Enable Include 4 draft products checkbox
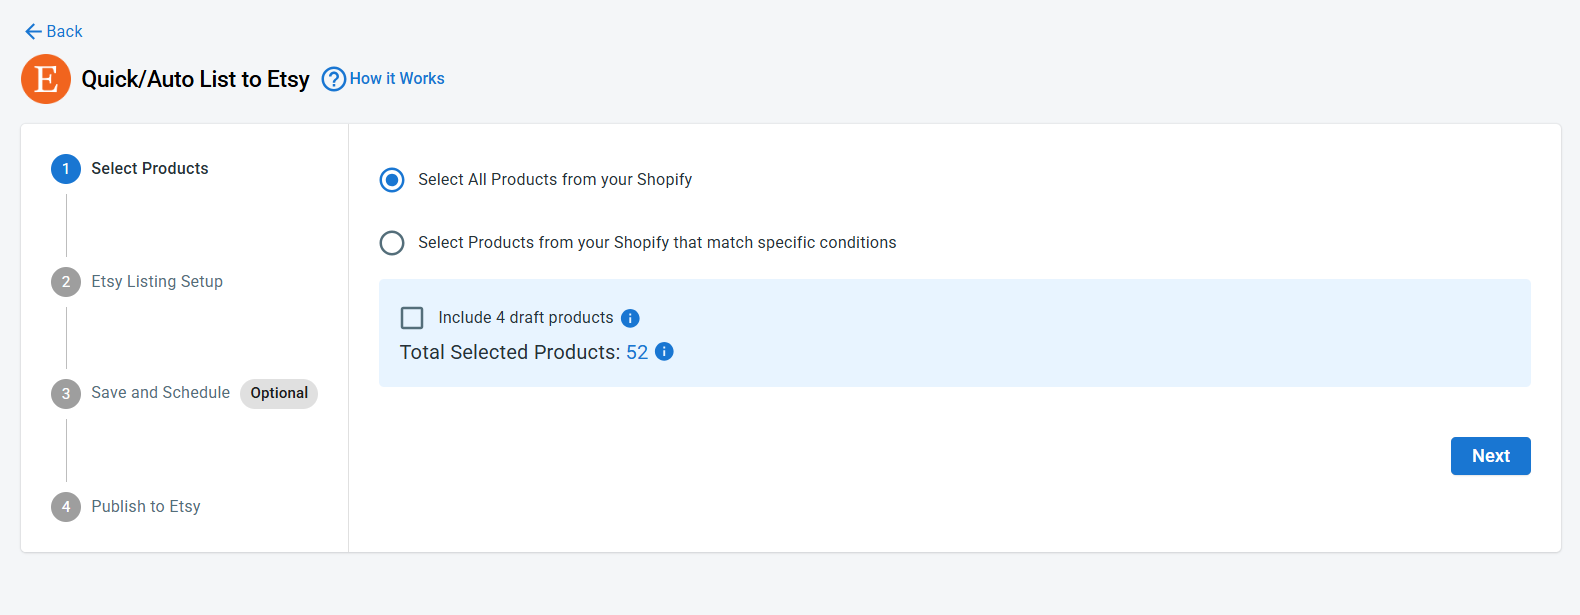 tap(412, 318)
